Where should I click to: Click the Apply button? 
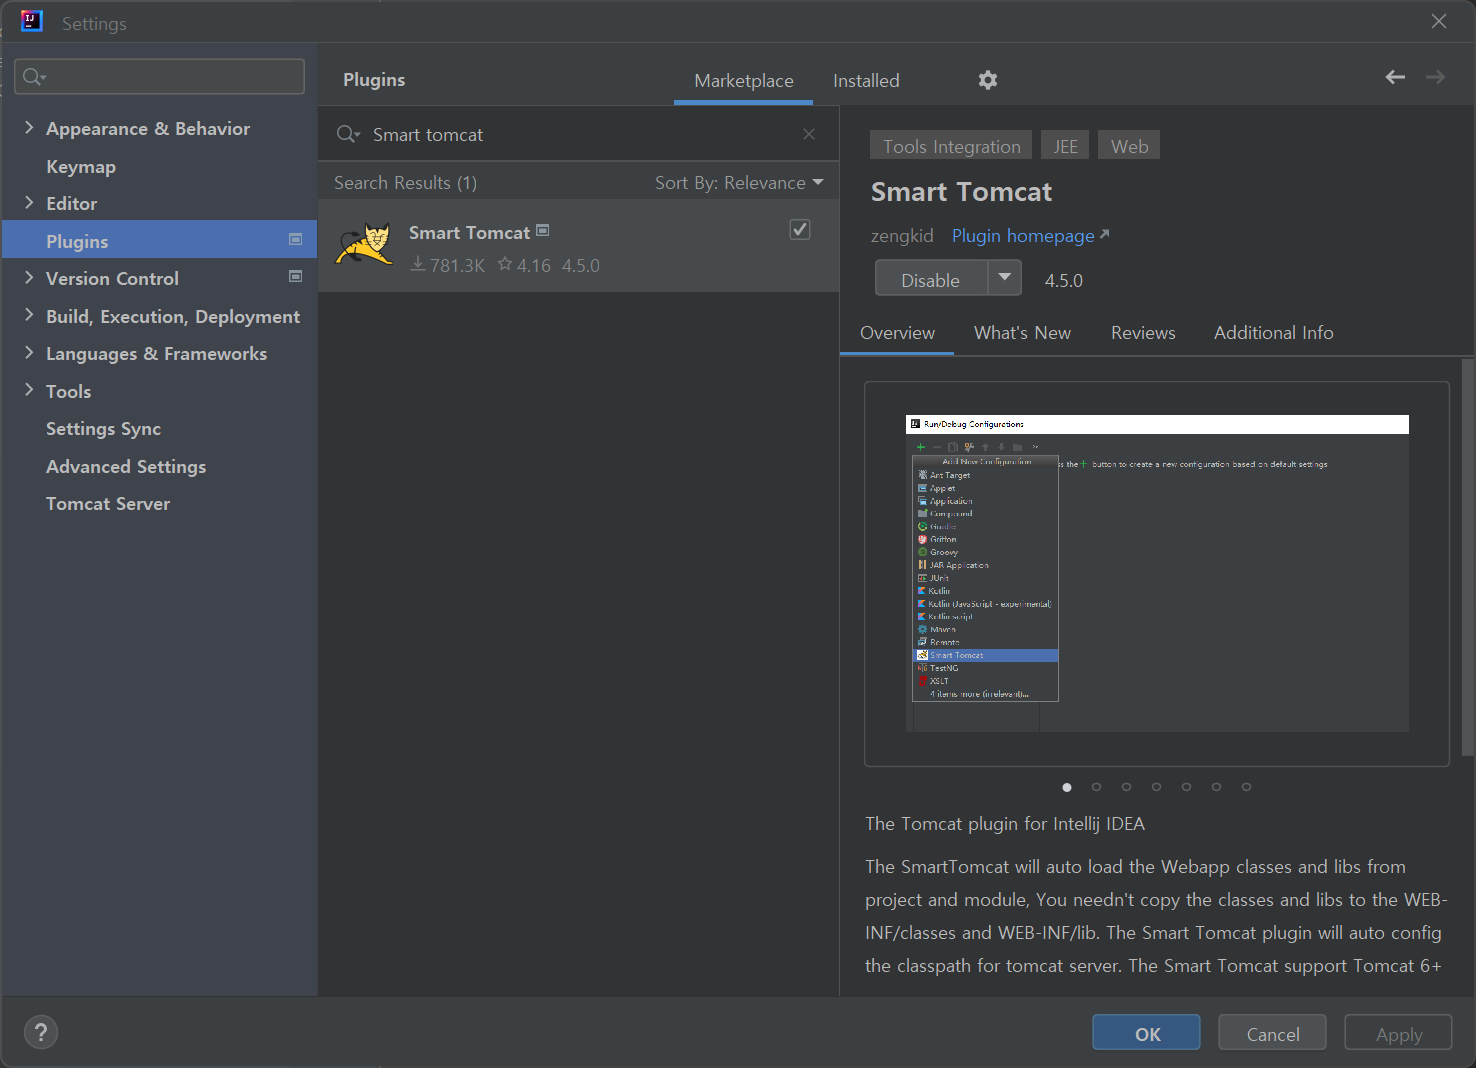[x=1397, y=1032]
